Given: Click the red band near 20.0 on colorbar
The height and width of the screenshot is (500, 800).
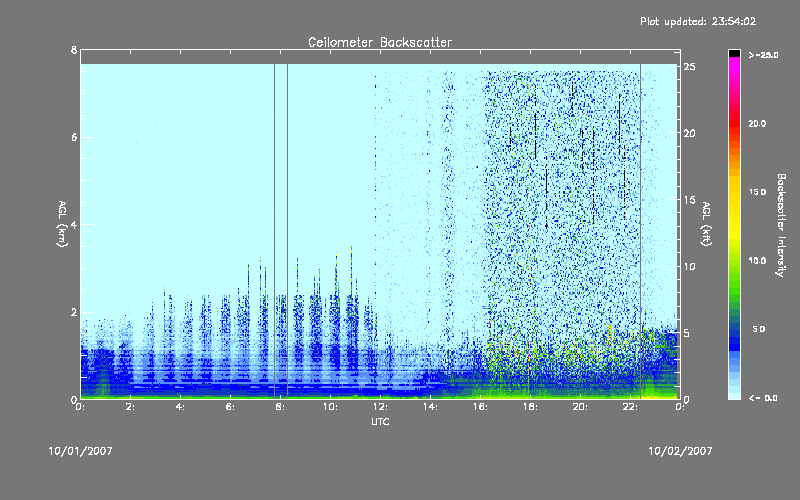Looking at the screenshot, I should point(734,123).
